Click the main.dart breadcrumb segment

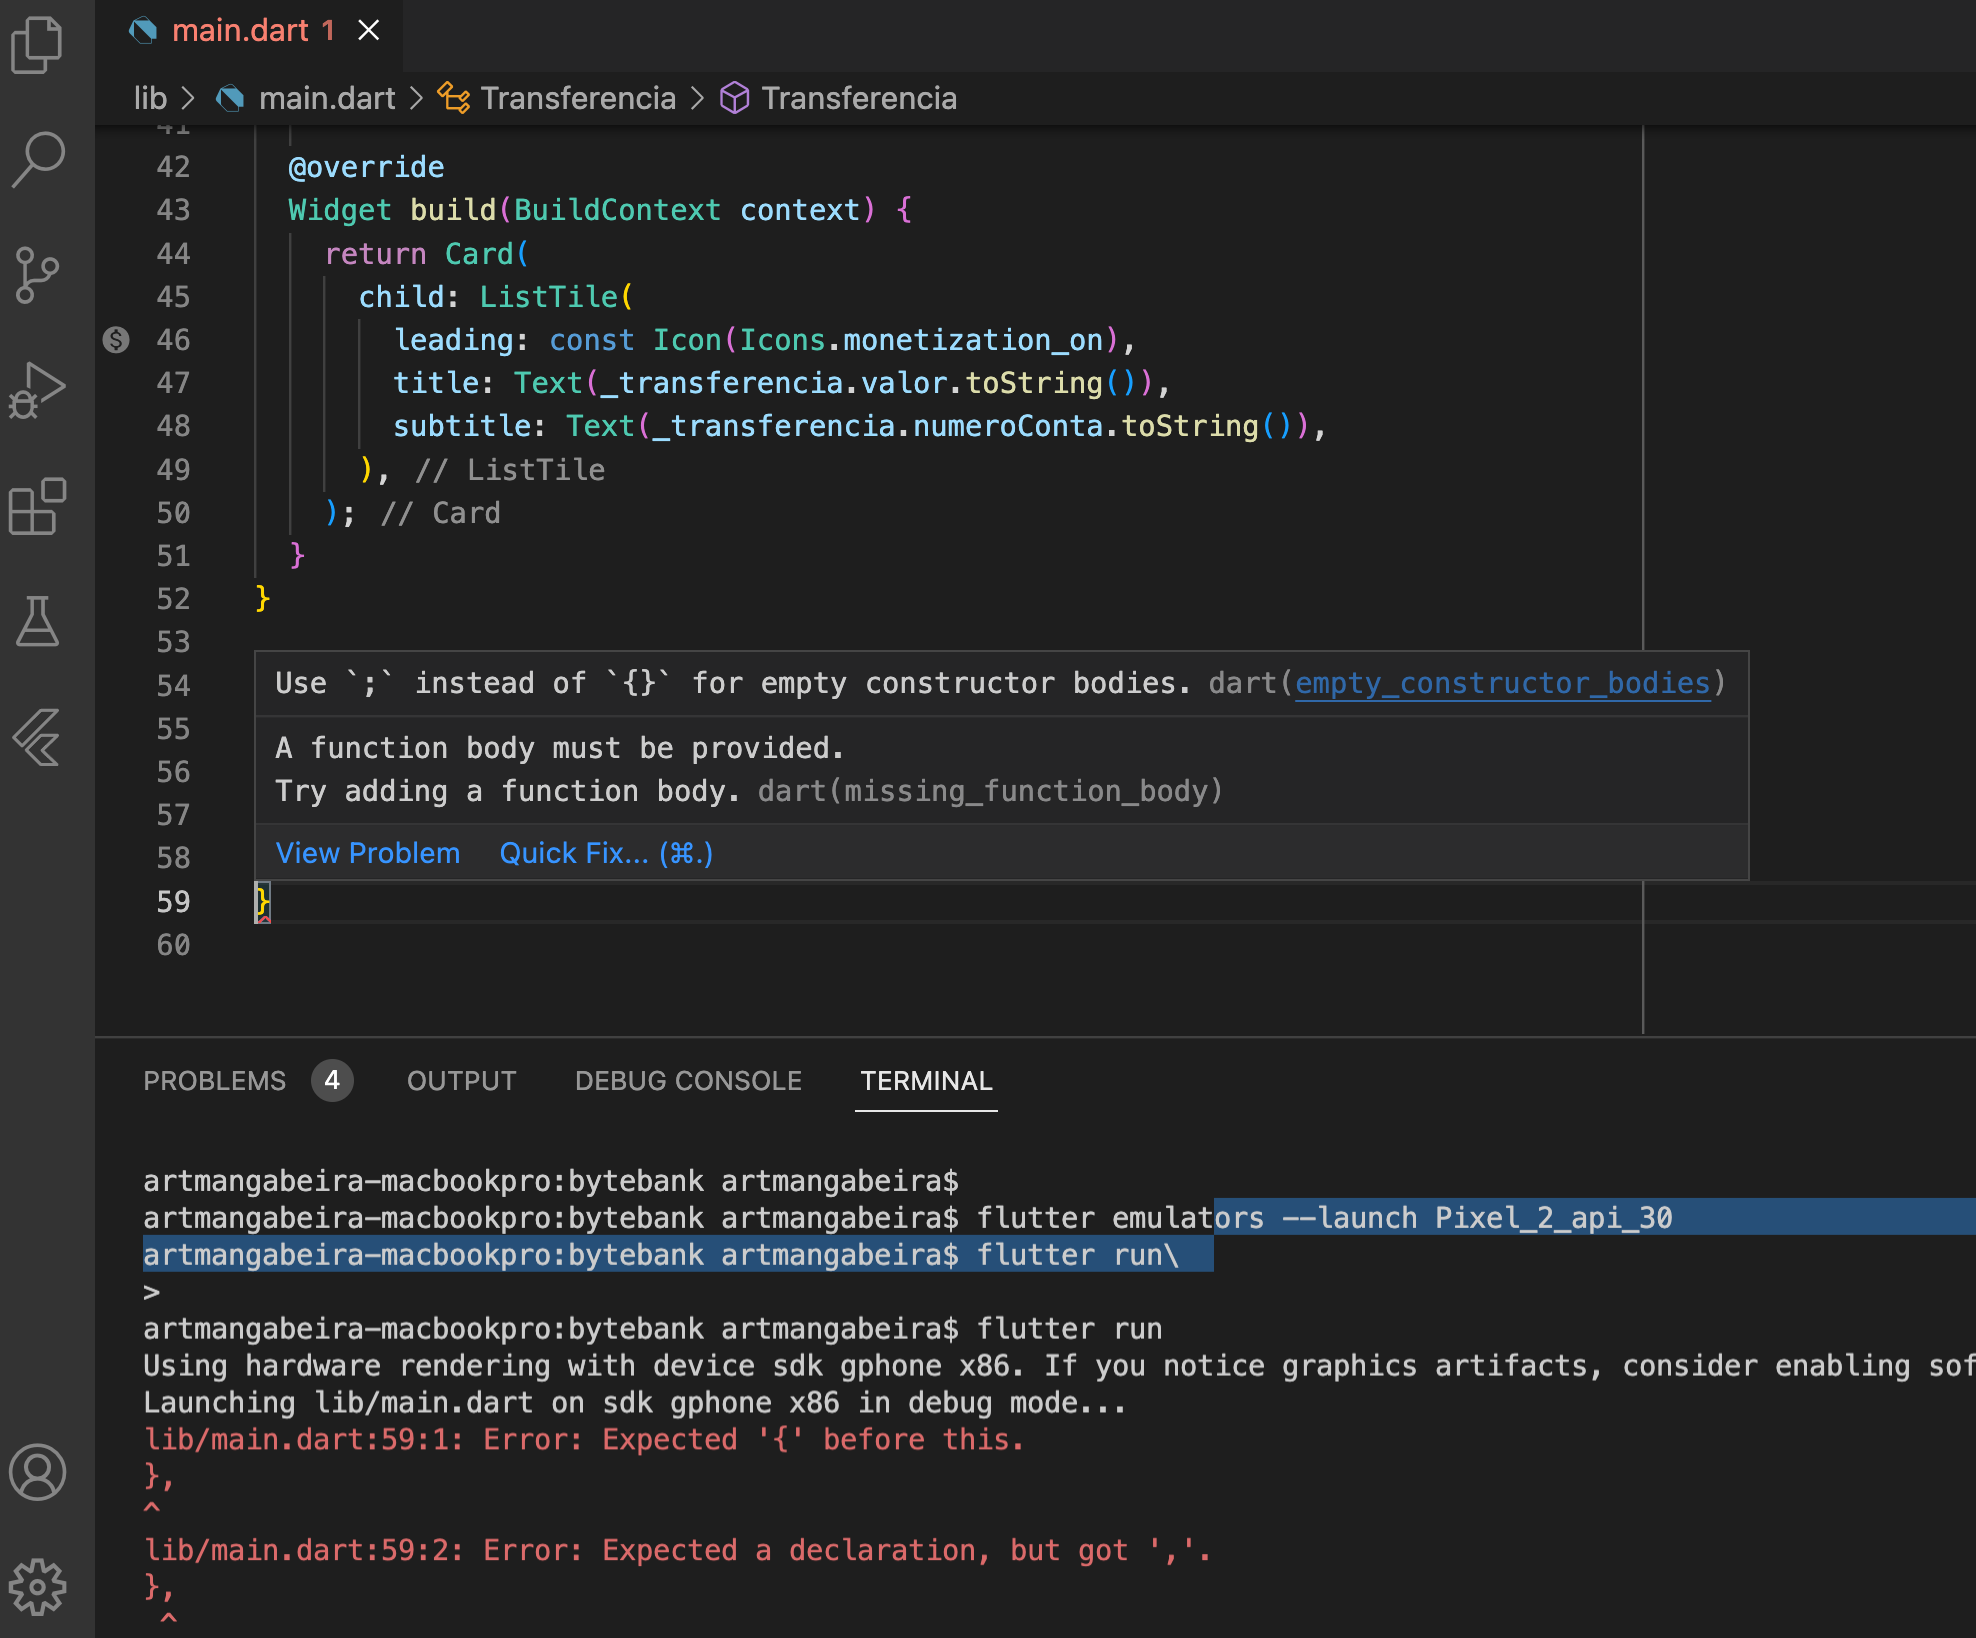[x=327, y=98]
